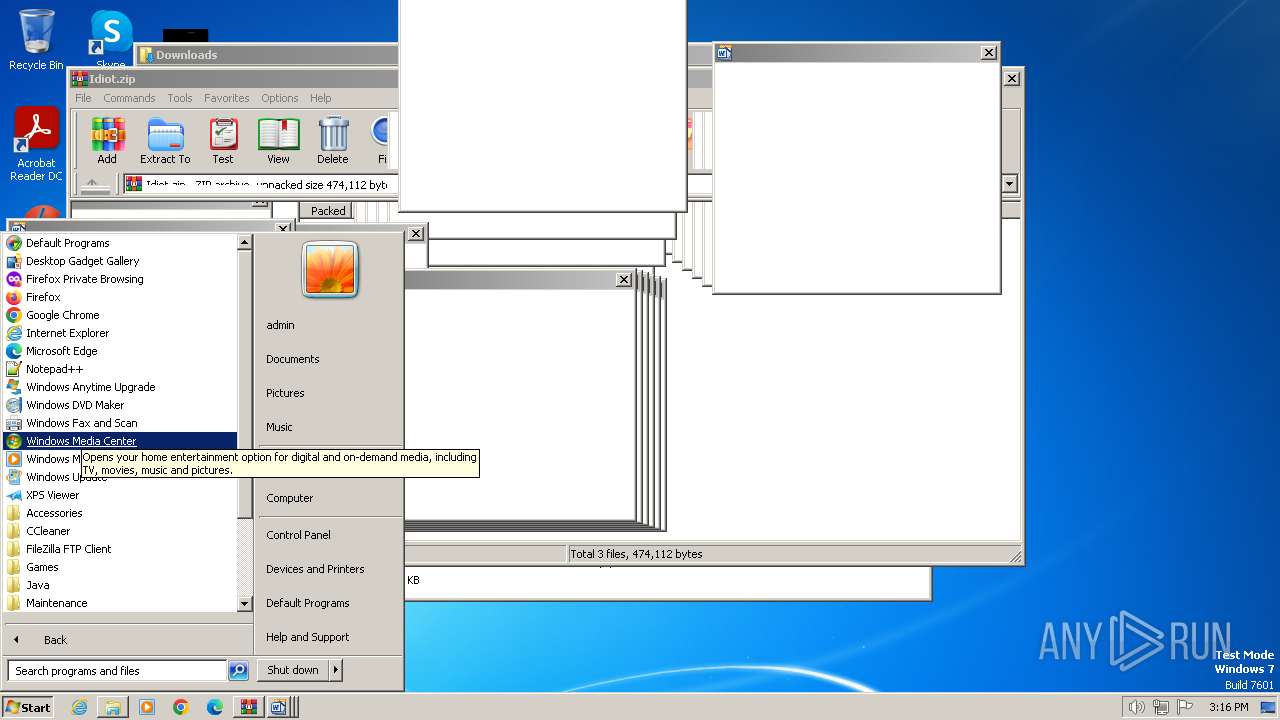Screen dimensions: 1280x720
Task: Expand the Games folder
Action: click(x=121, y=567)
